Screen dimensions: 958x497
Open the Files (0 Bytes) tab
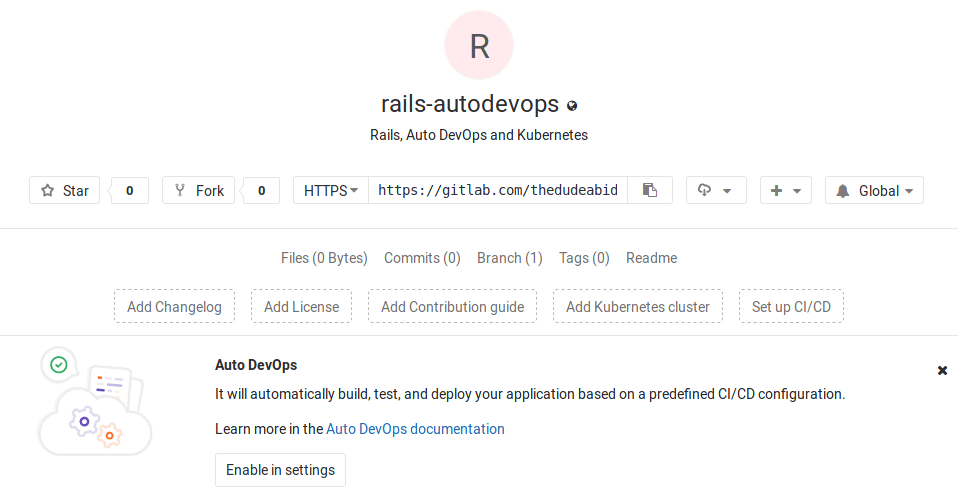click(x=324, y=258)
